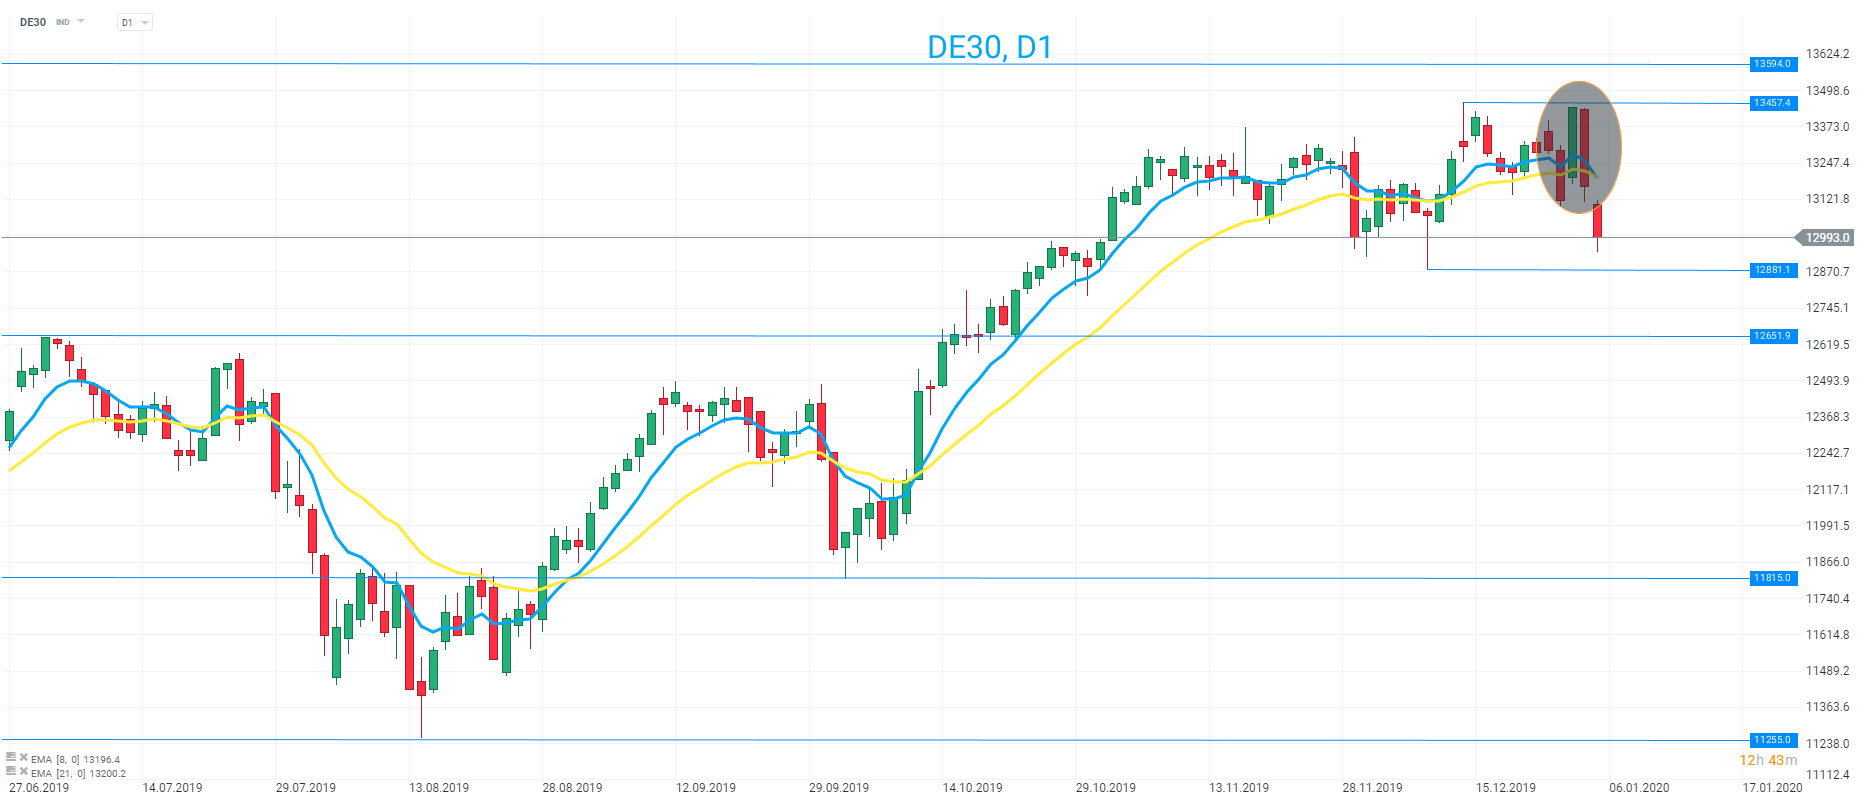Viewport: 1866px width, 805px height.
Task: Click the 28.11.2019 date label
Action: [1373, 788]
